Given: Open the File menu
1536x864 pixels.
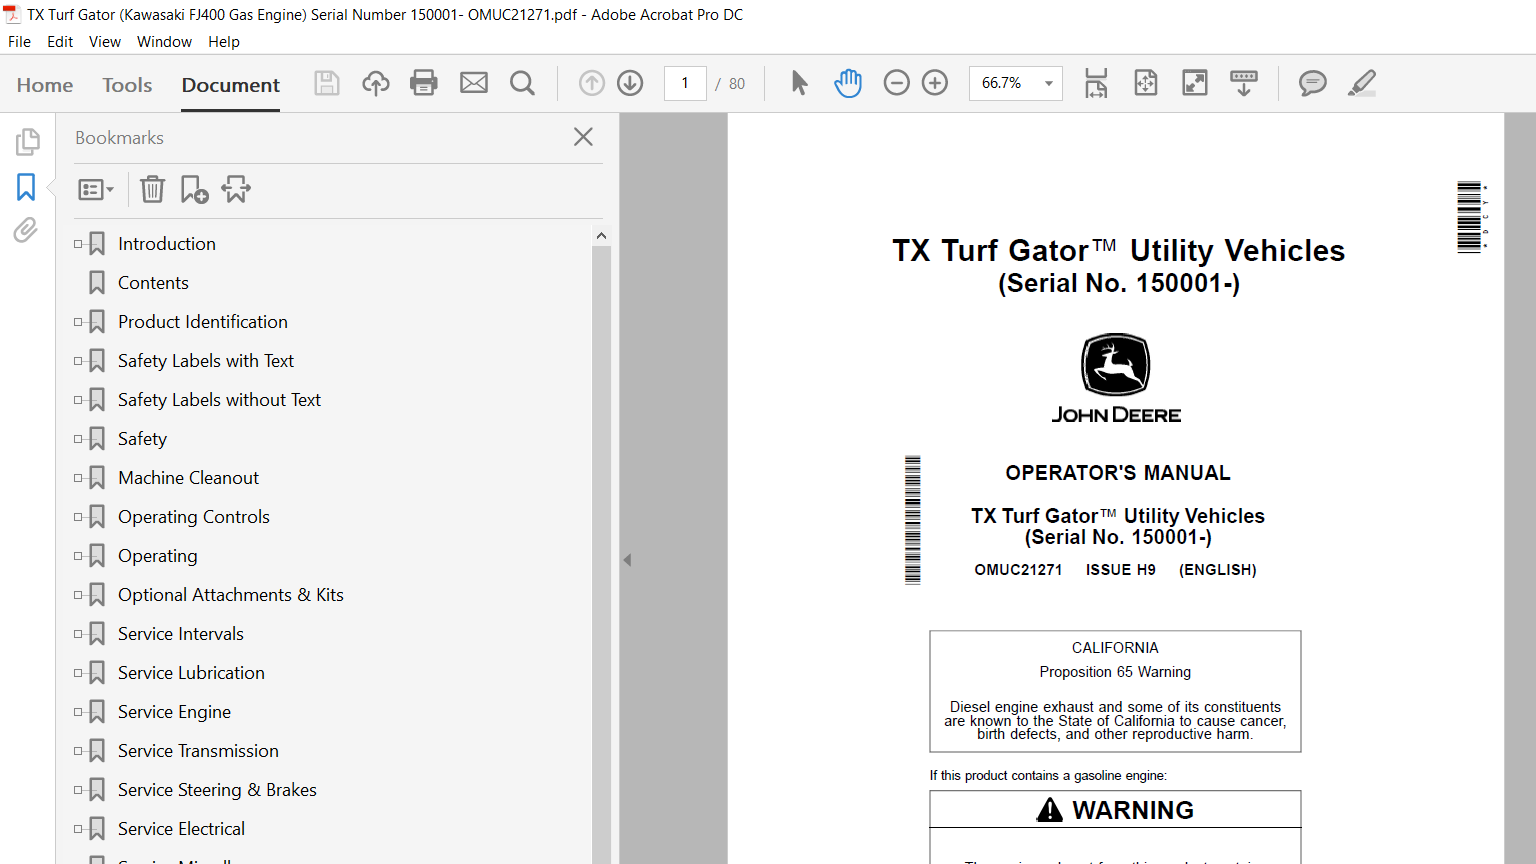Looking at the screenshot, I should tap(20, 42).
